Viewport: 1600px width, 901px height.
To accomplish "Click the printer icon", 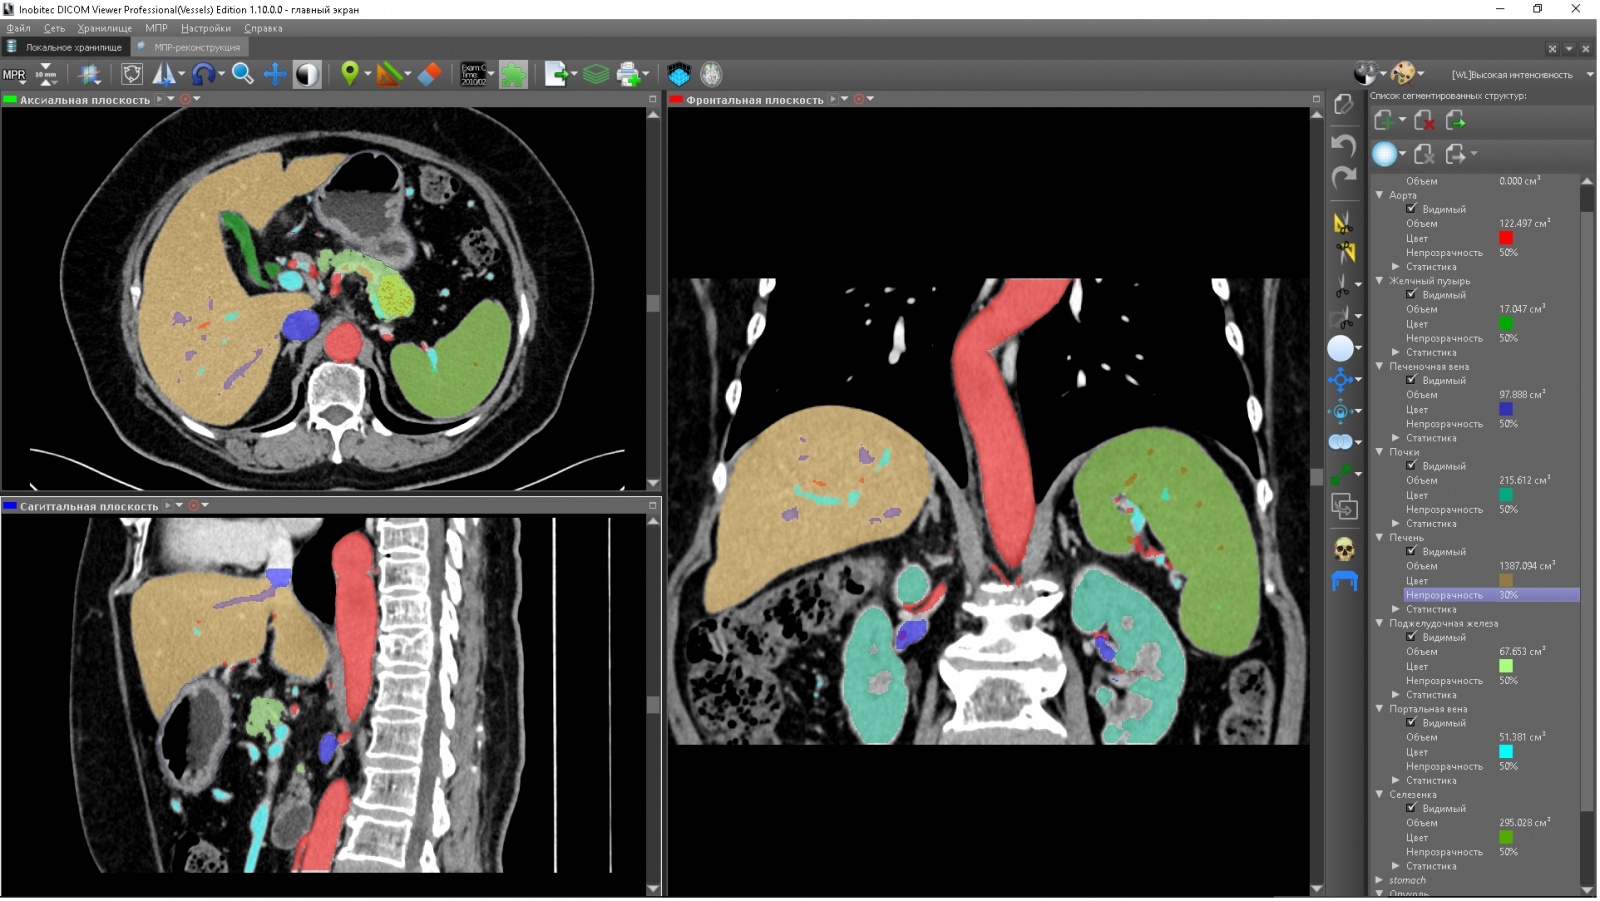I will (629, 74).
